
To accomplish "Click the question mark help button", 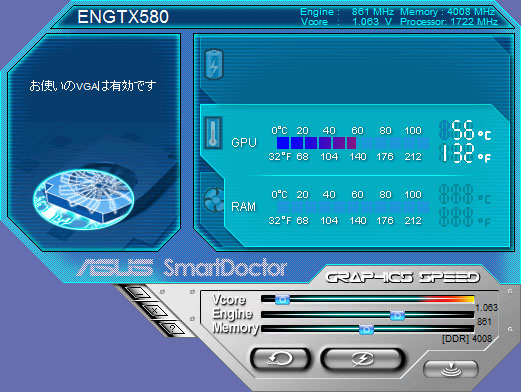I will (172, 328).
